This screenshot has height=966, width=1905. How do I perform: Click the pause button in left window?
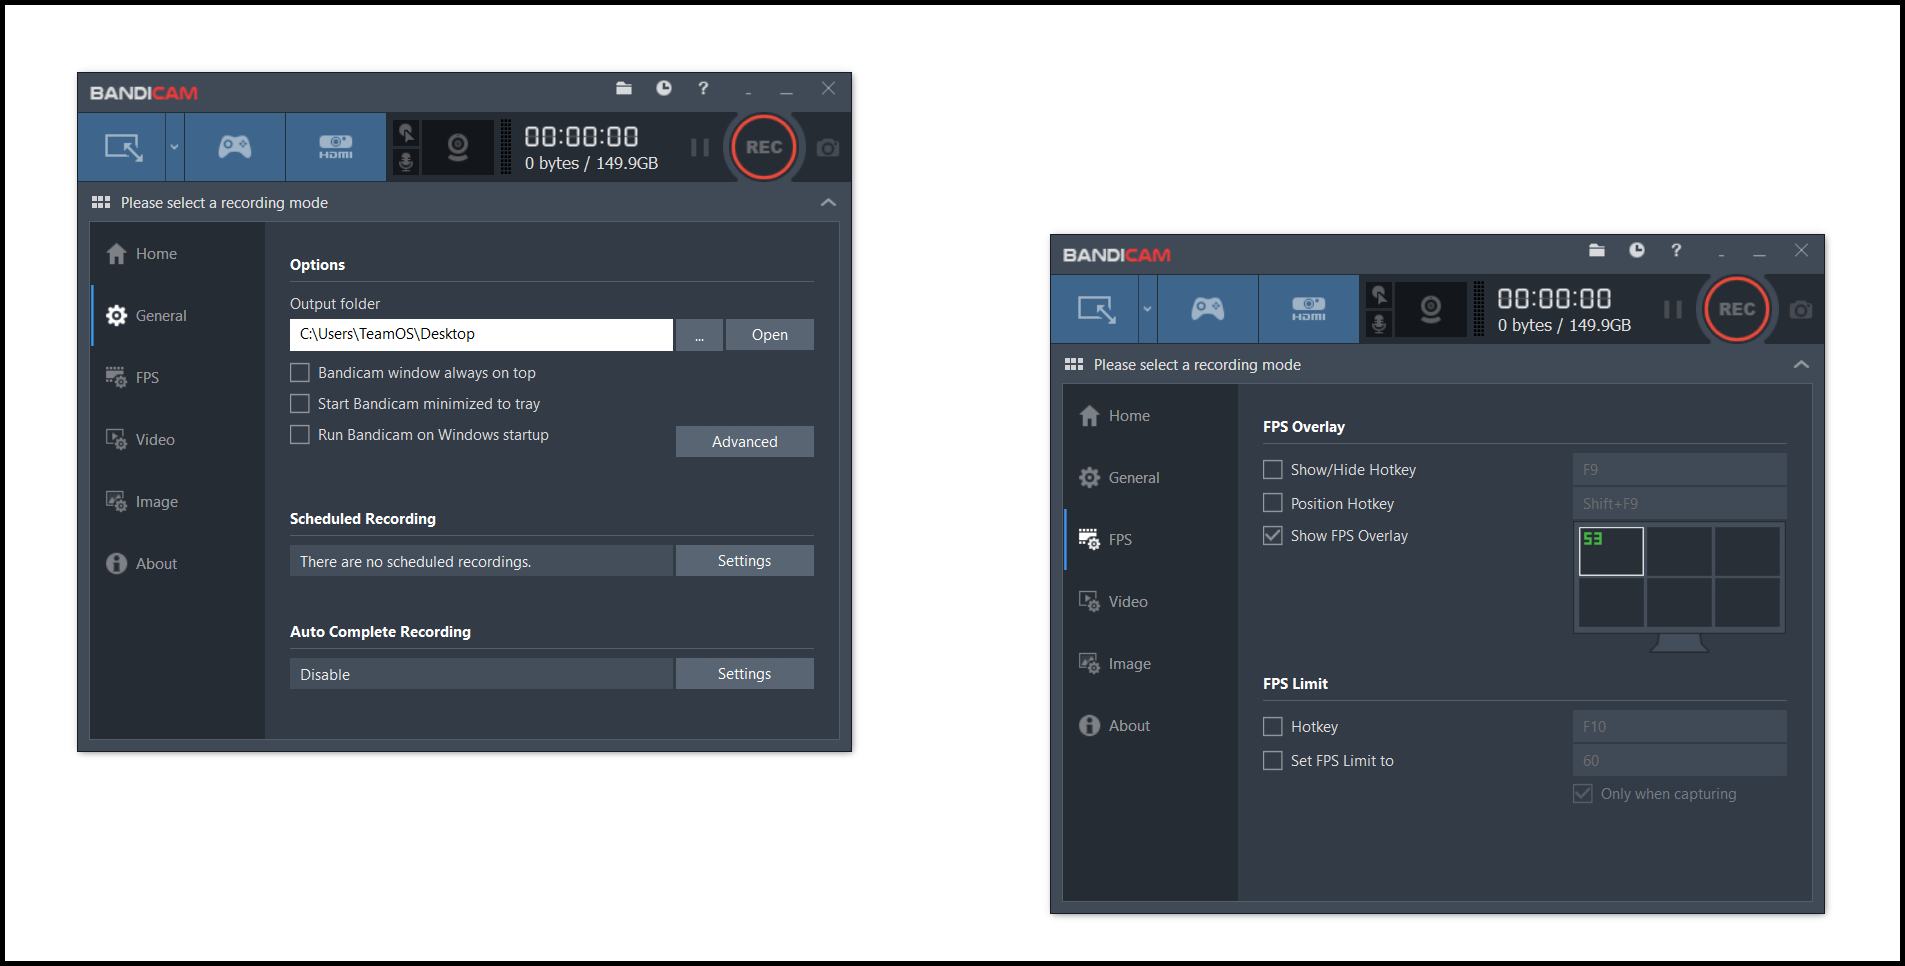[x=700, y=147]
